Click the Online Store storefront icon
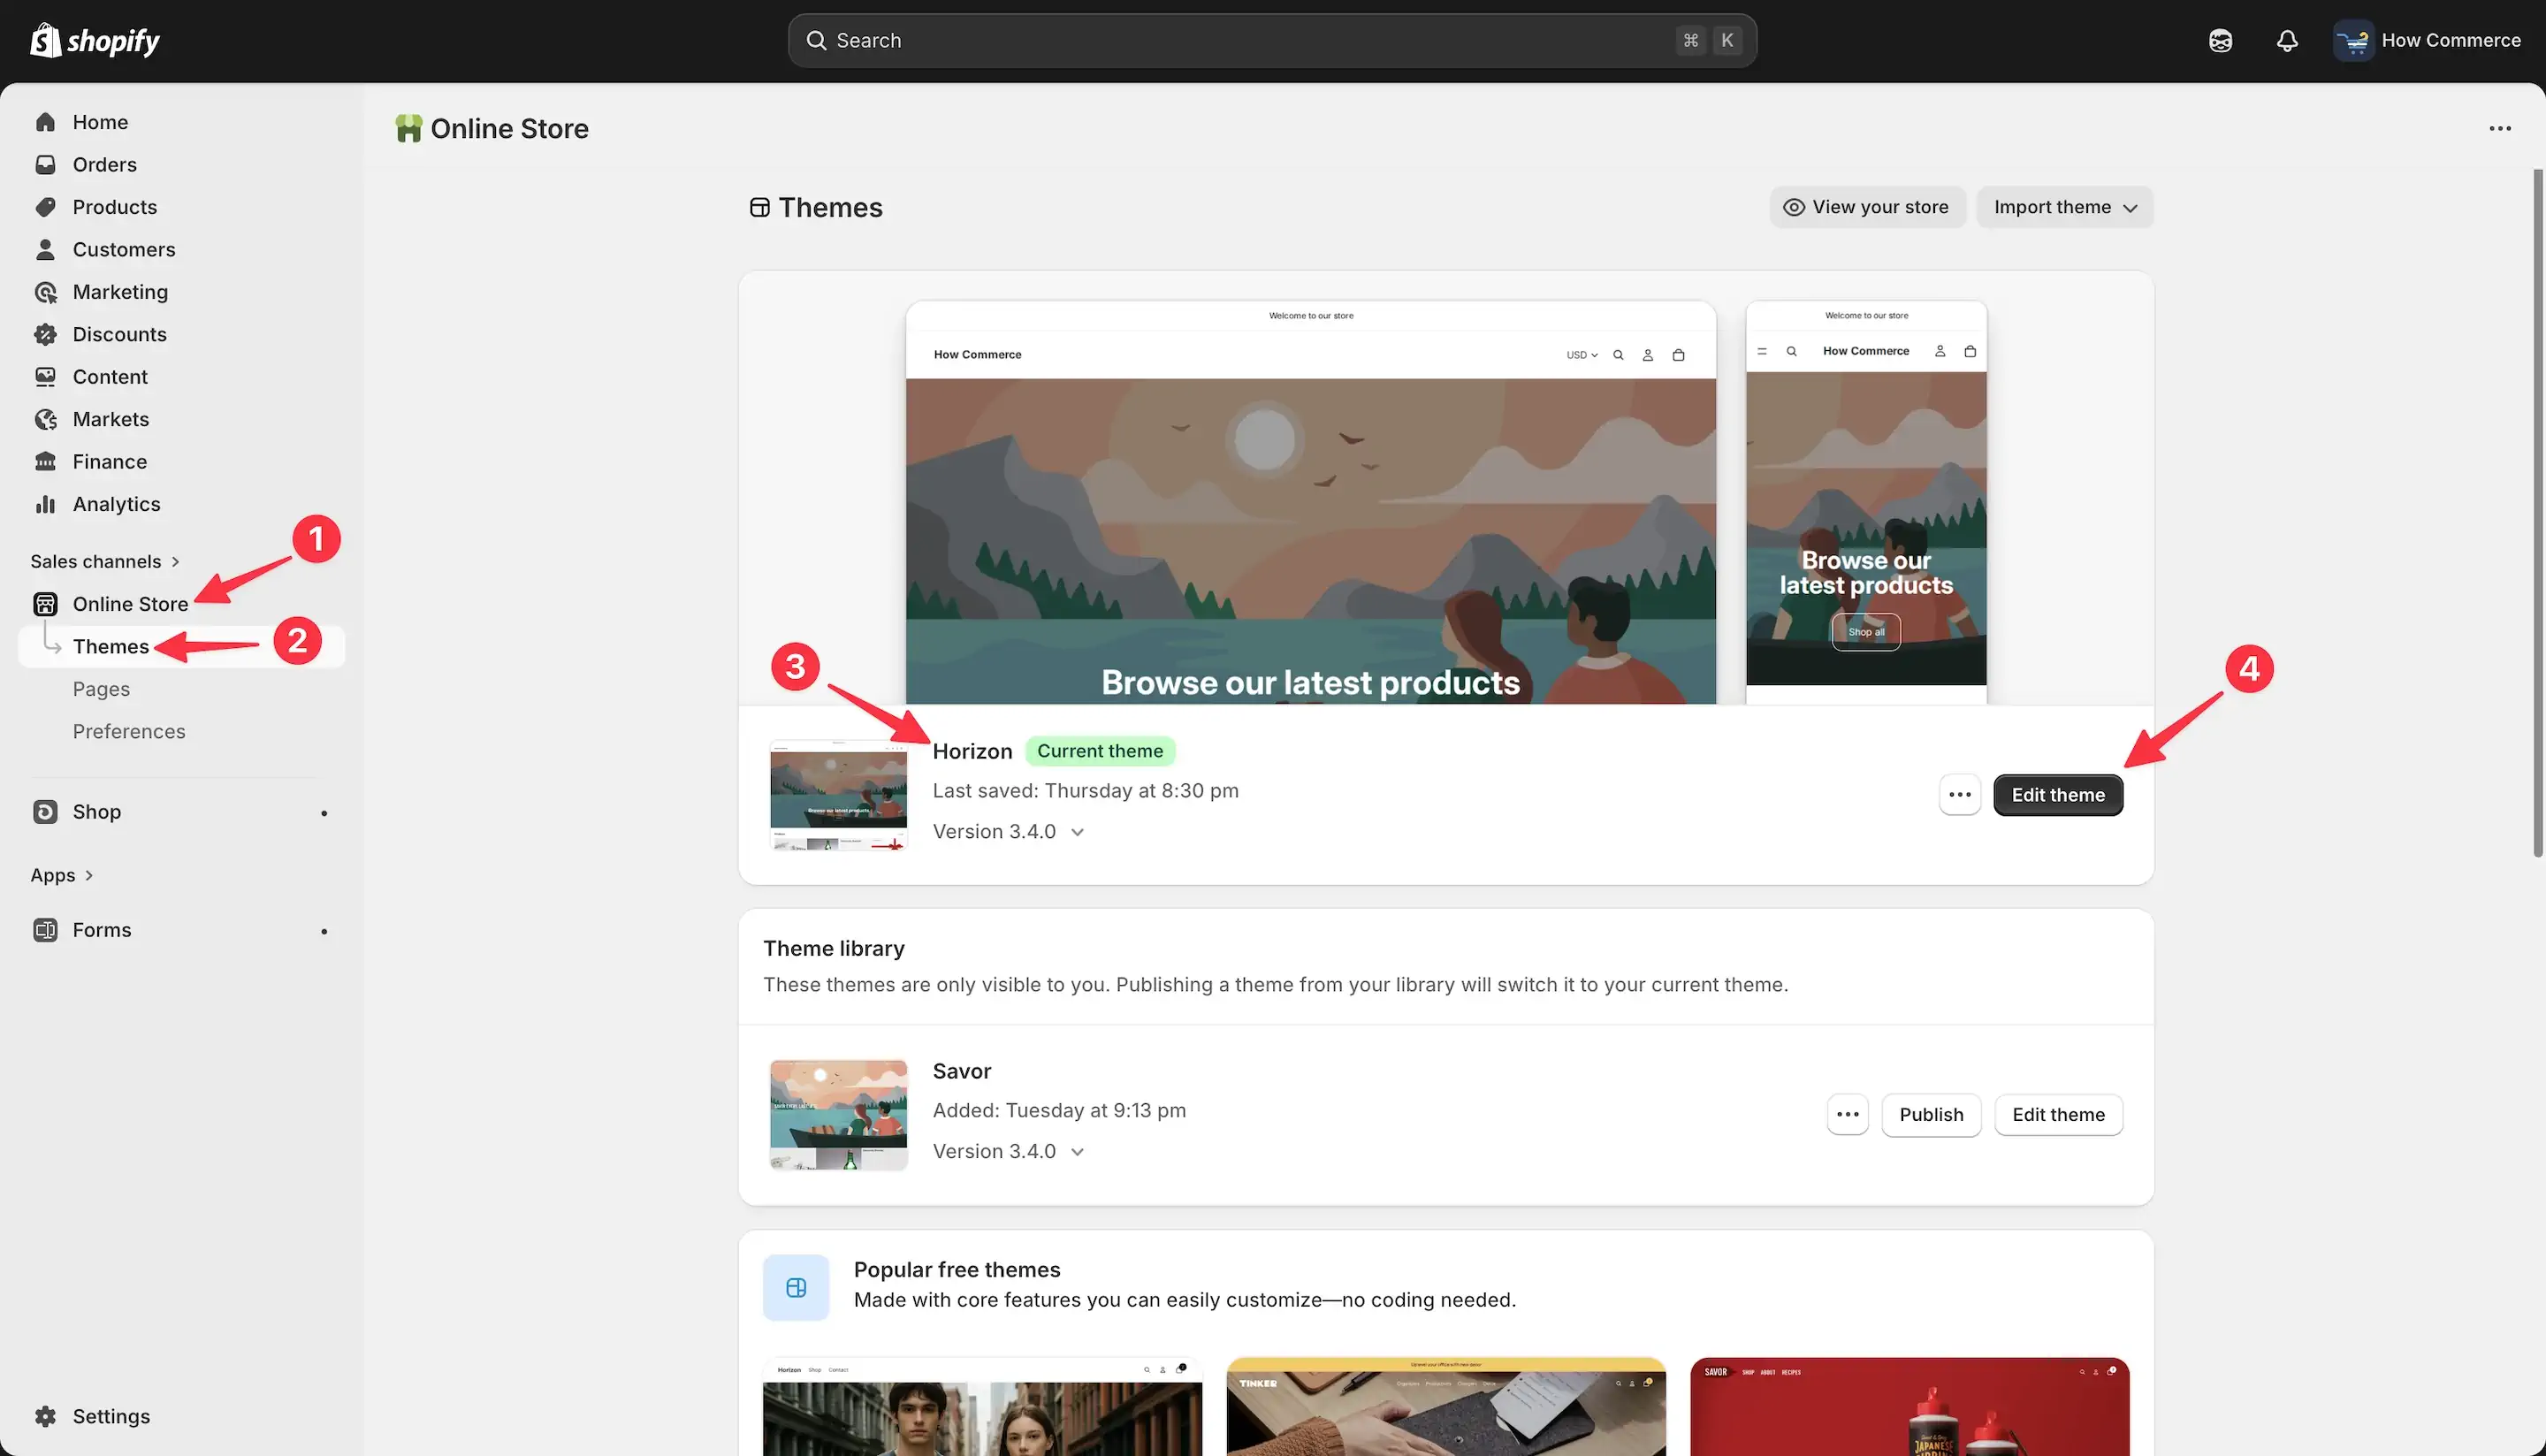The height and width of the screenshot is (1456, 2546). (45, 604)
